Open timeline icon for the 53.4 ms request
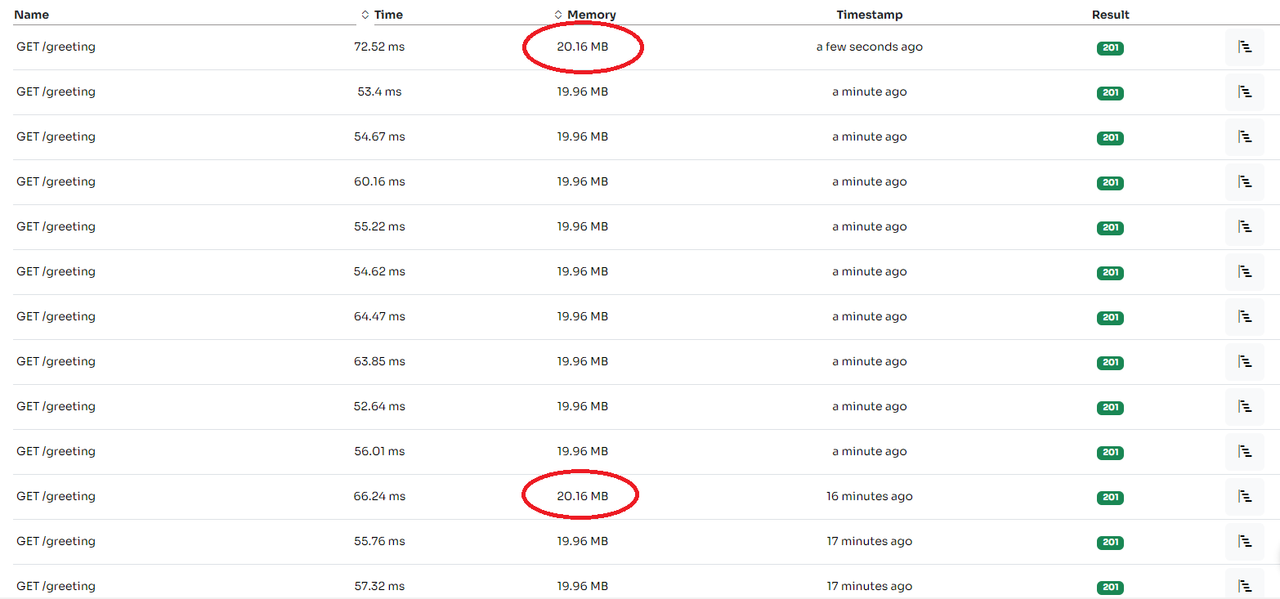This screenshot has width=1280, height=599. (1244, 92)
